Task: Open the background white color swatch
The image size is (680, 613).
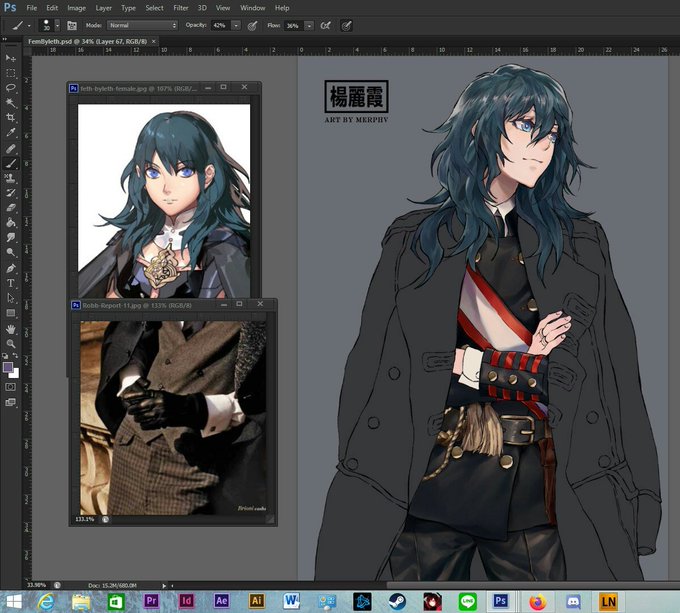Action: pyautogui.click(x=15, y=374)
